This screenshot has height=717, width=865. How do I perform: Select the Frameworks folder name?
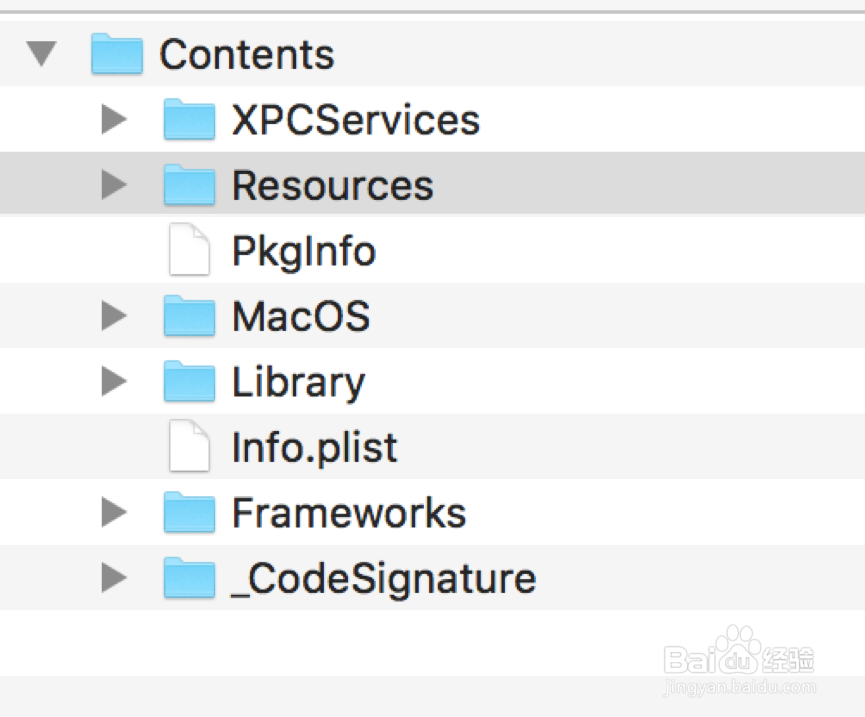(x=349, y=514)
